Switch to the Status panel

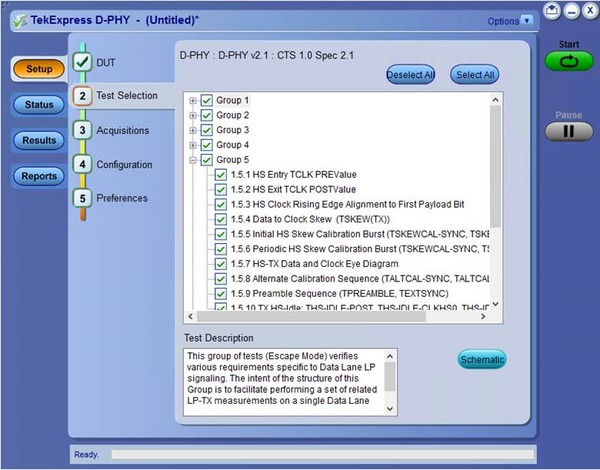click(39, 104)
